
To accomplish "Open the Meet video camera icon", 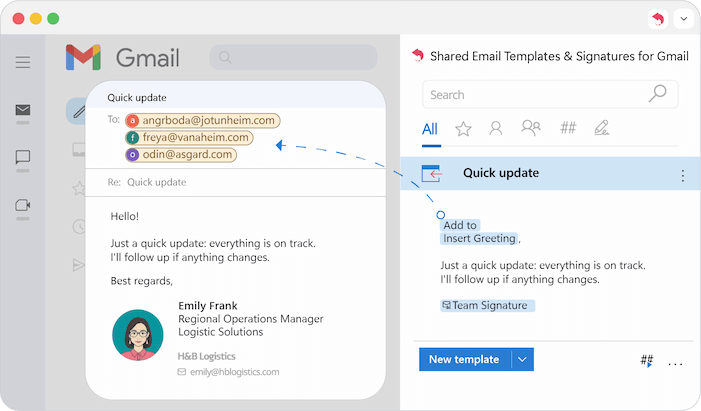I will [23, 205].
